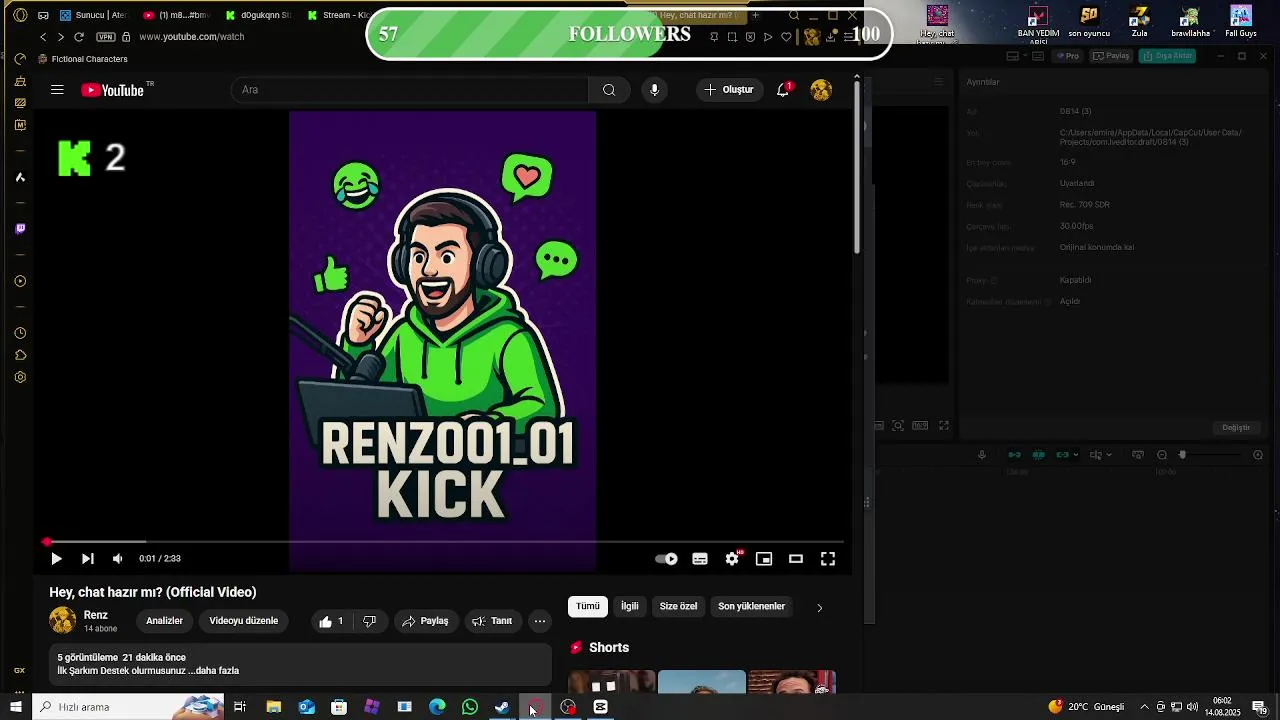Screen dimensions: 1280x720
Task: Skip to the next video
Action: (87, 559)
